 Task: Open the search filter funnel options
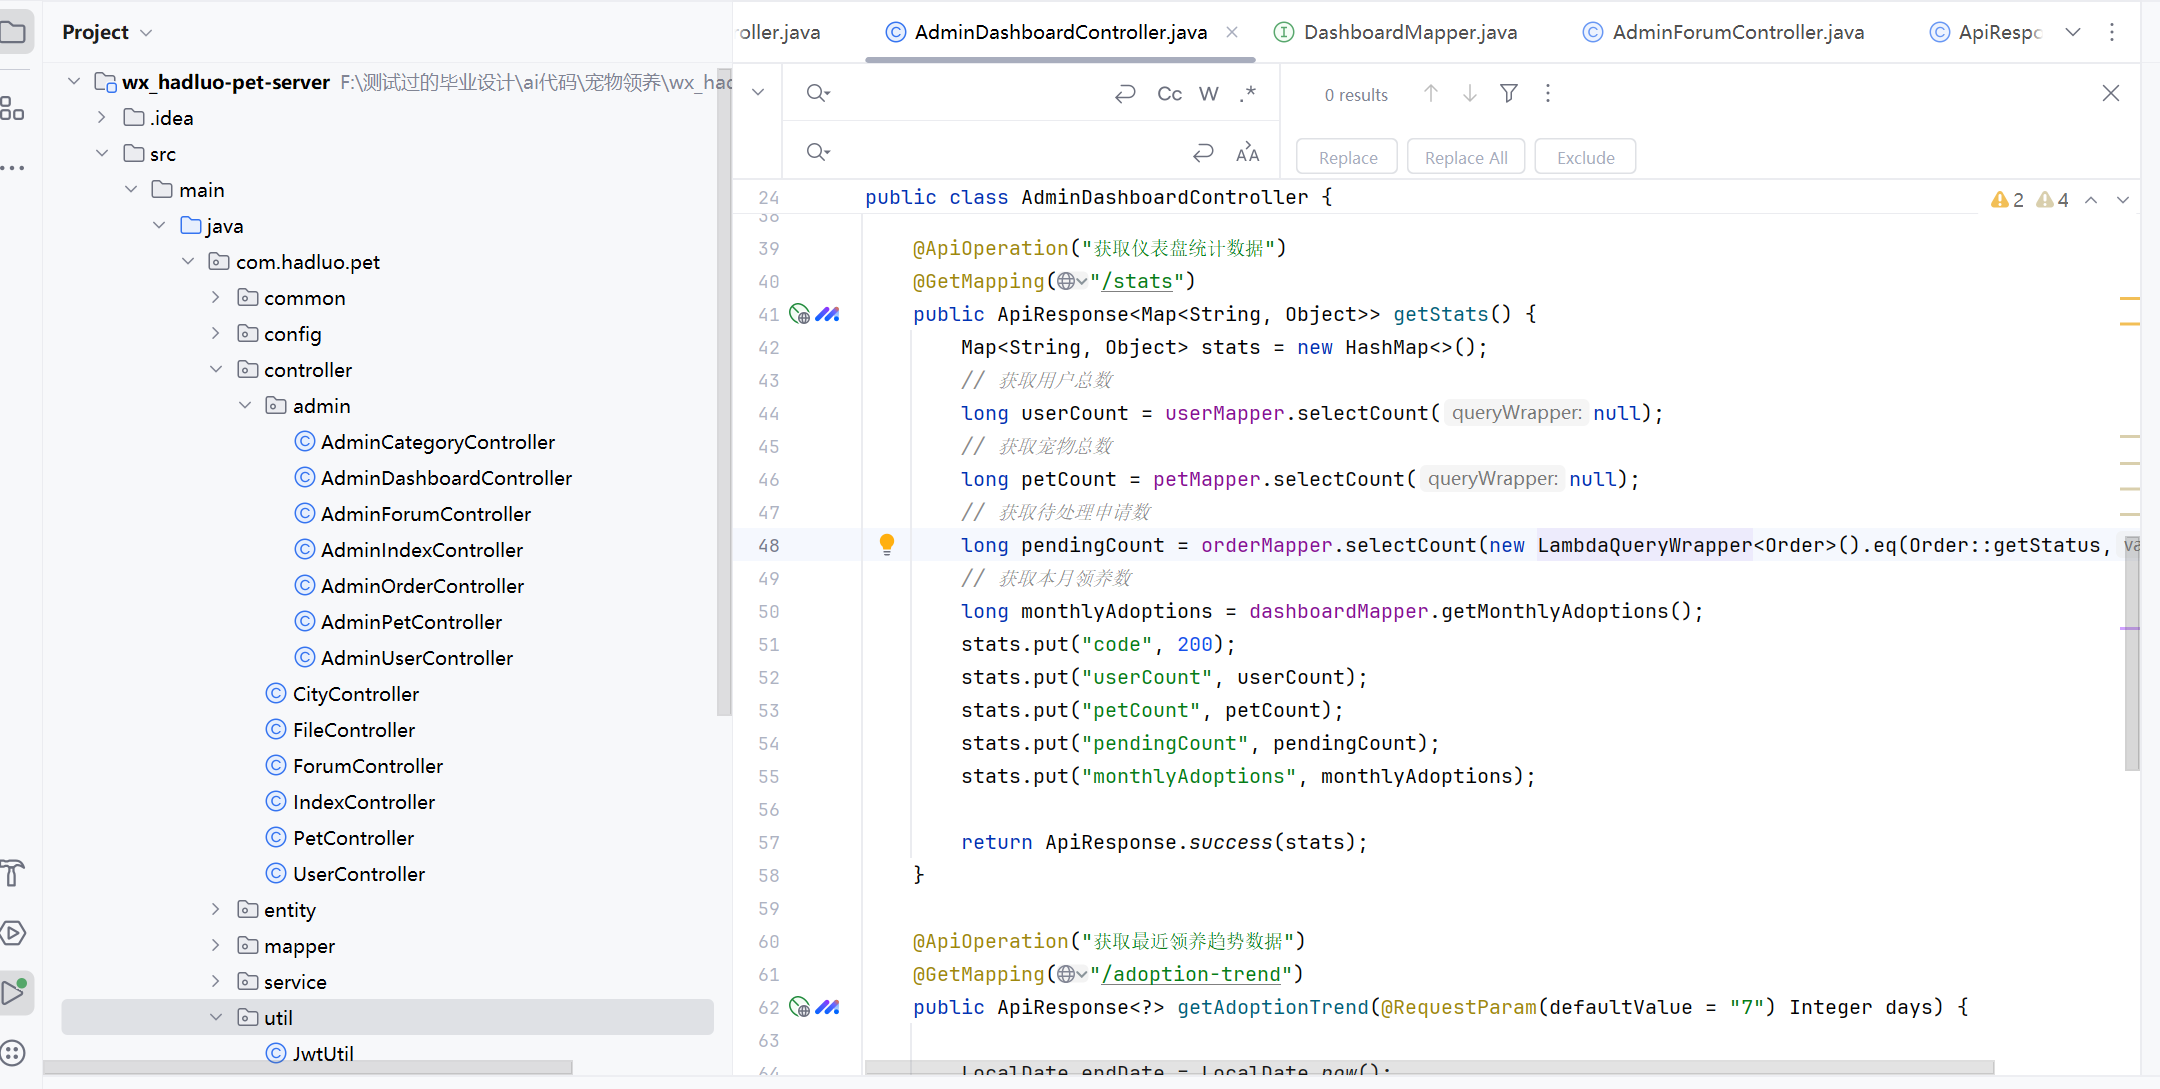1509,93
